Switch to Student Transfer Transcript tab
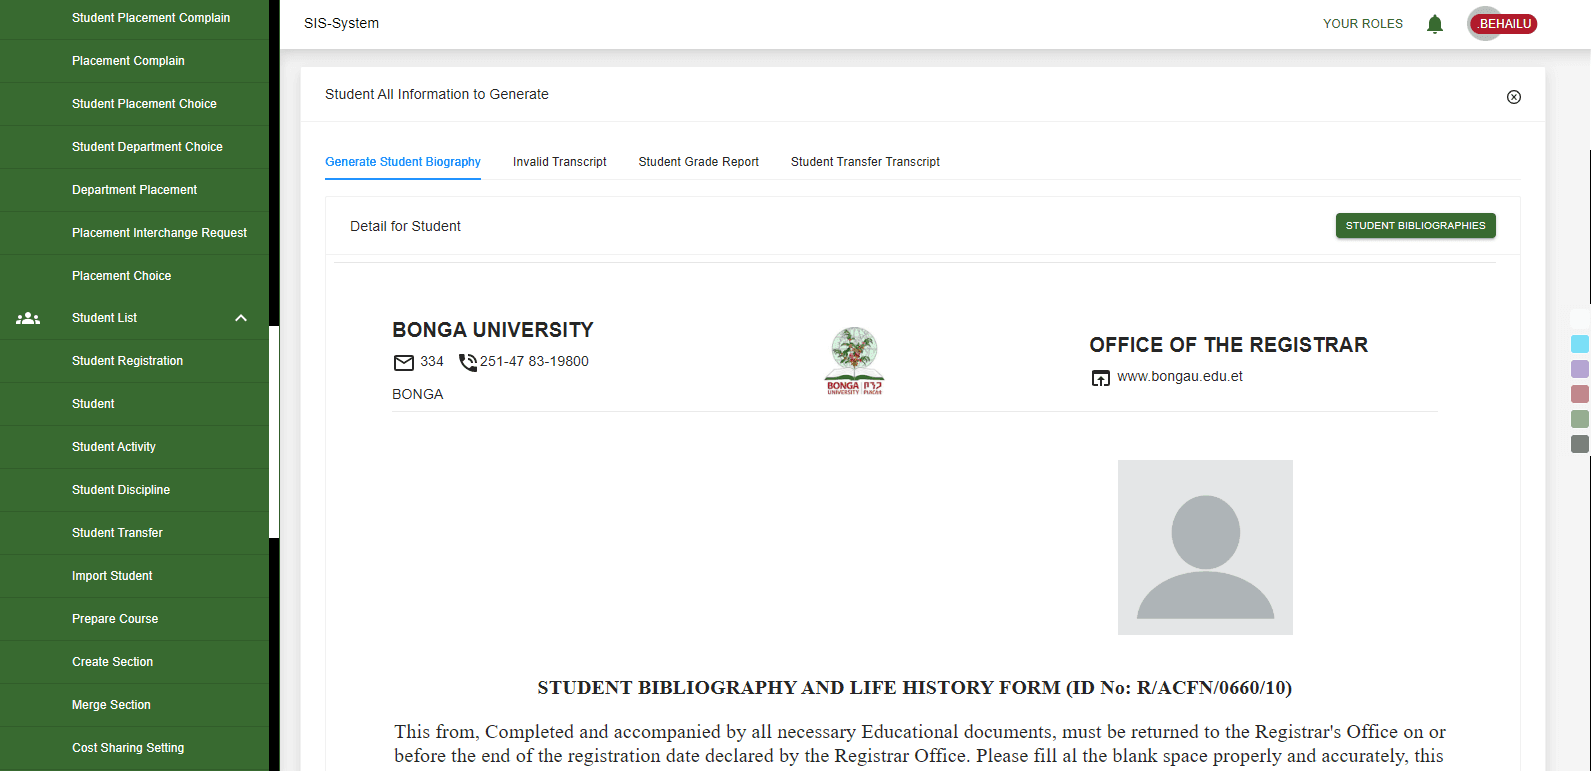The image size is (1591, 771). [865, 162]
